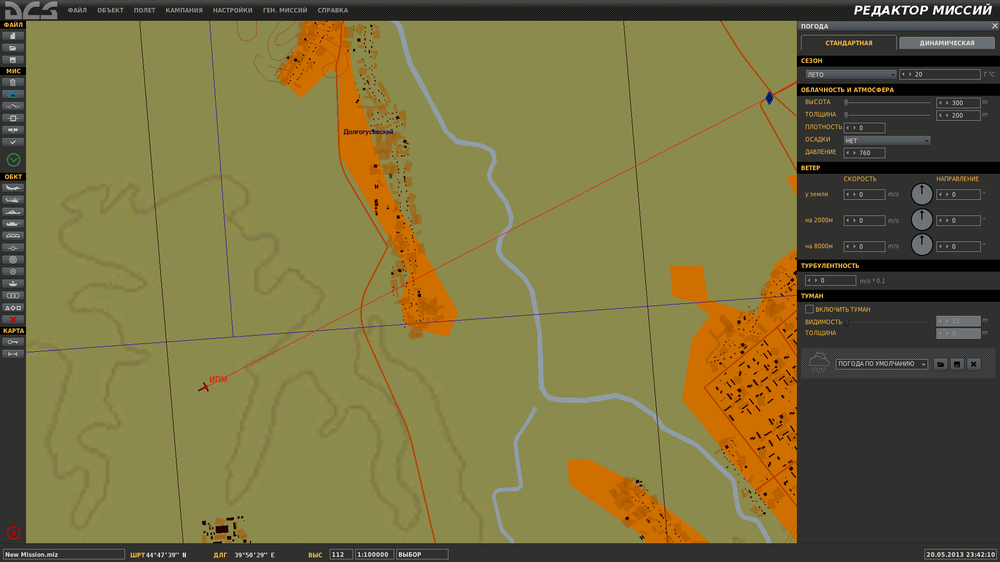Click the new mission file icon

13,36
